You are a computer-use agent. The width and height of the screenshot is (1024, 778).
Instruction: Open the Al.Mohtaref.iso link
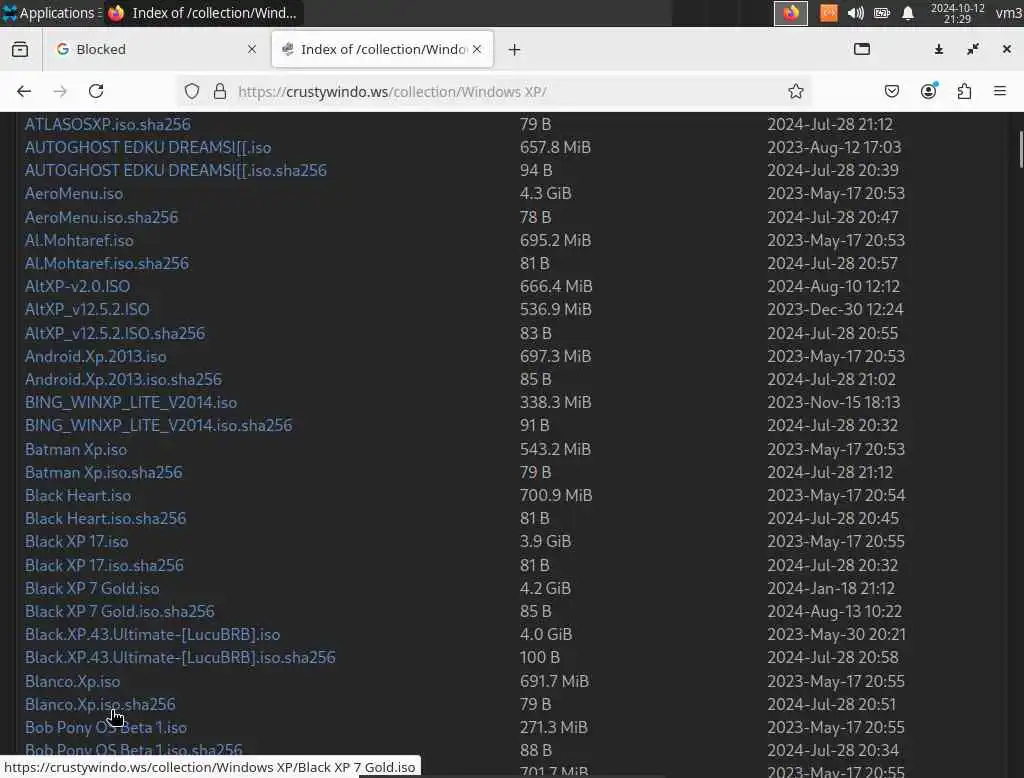click(x=79, y=240)
